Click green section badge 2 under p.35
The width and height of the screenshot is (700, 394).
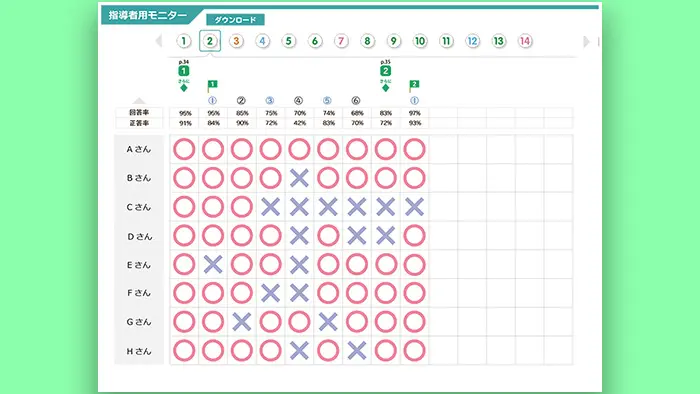(x=385, y=71)
